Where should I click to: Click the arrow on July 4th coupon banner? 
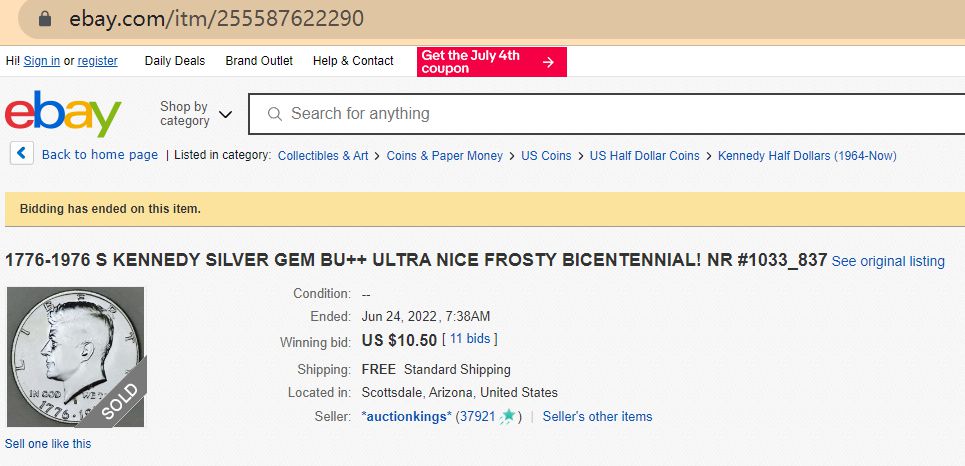click(548, 62)
